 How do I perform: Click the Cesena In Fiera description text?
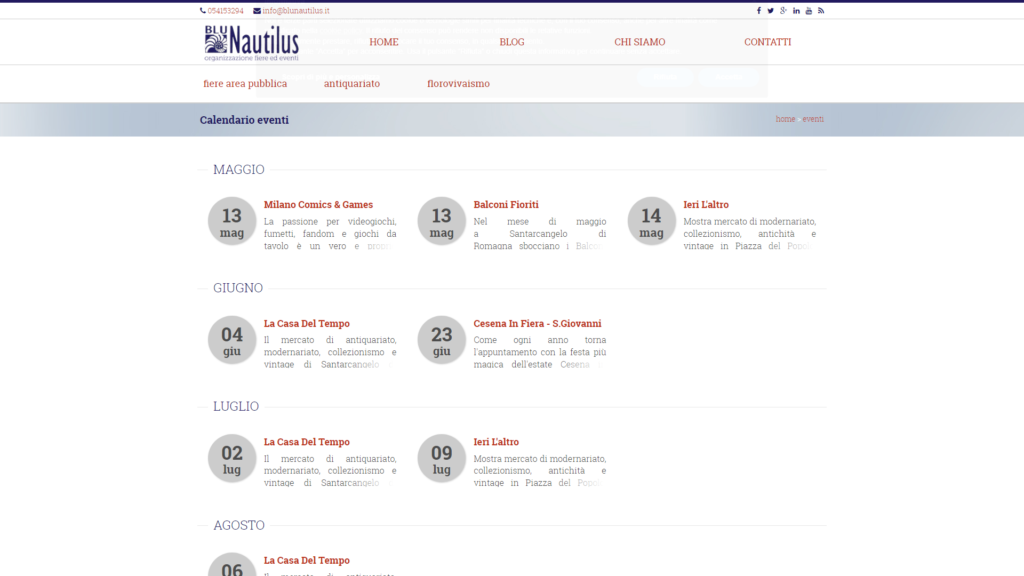click(x=539, y=352)
